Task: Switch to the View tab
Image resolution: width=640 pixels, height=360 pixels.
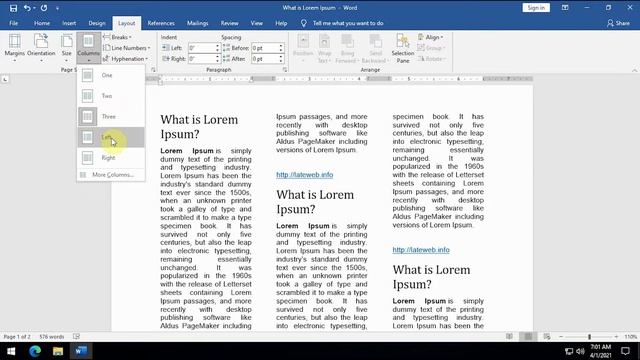Action: (x=256, y=23)
